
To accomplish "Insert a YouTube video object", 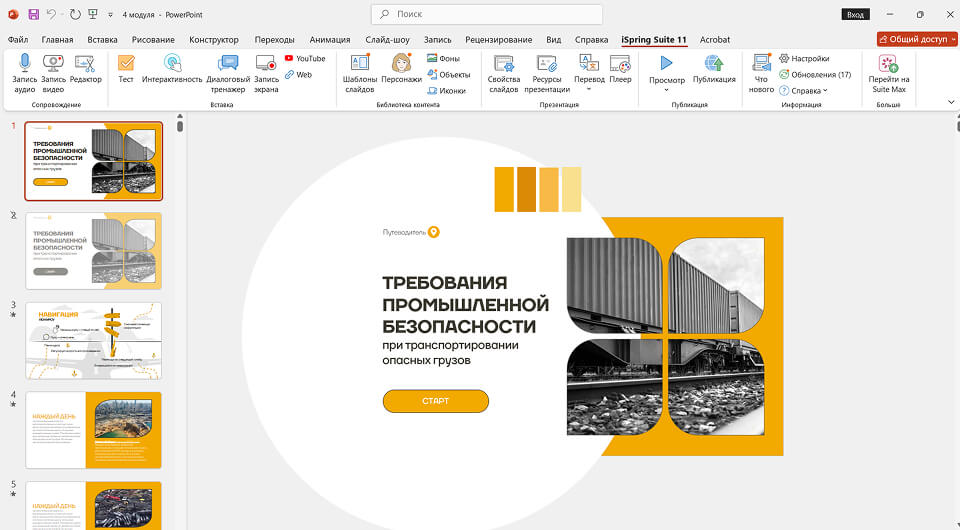I will pyautogui.click(x=304, y=59).
